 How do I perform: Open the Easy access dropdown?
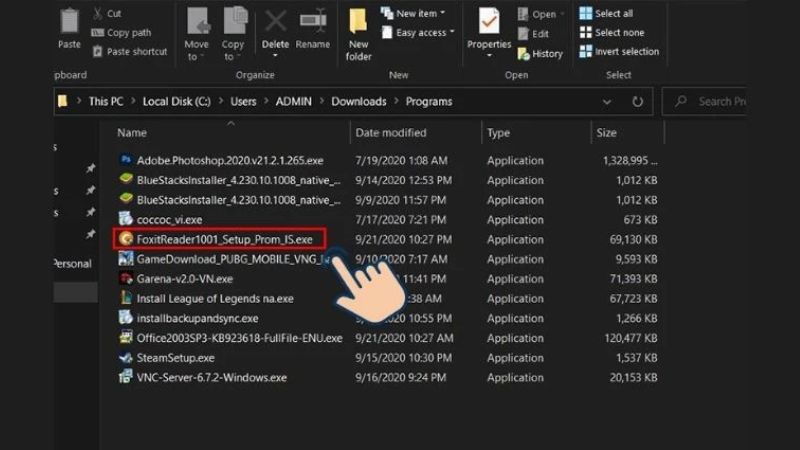coord(418,33)
